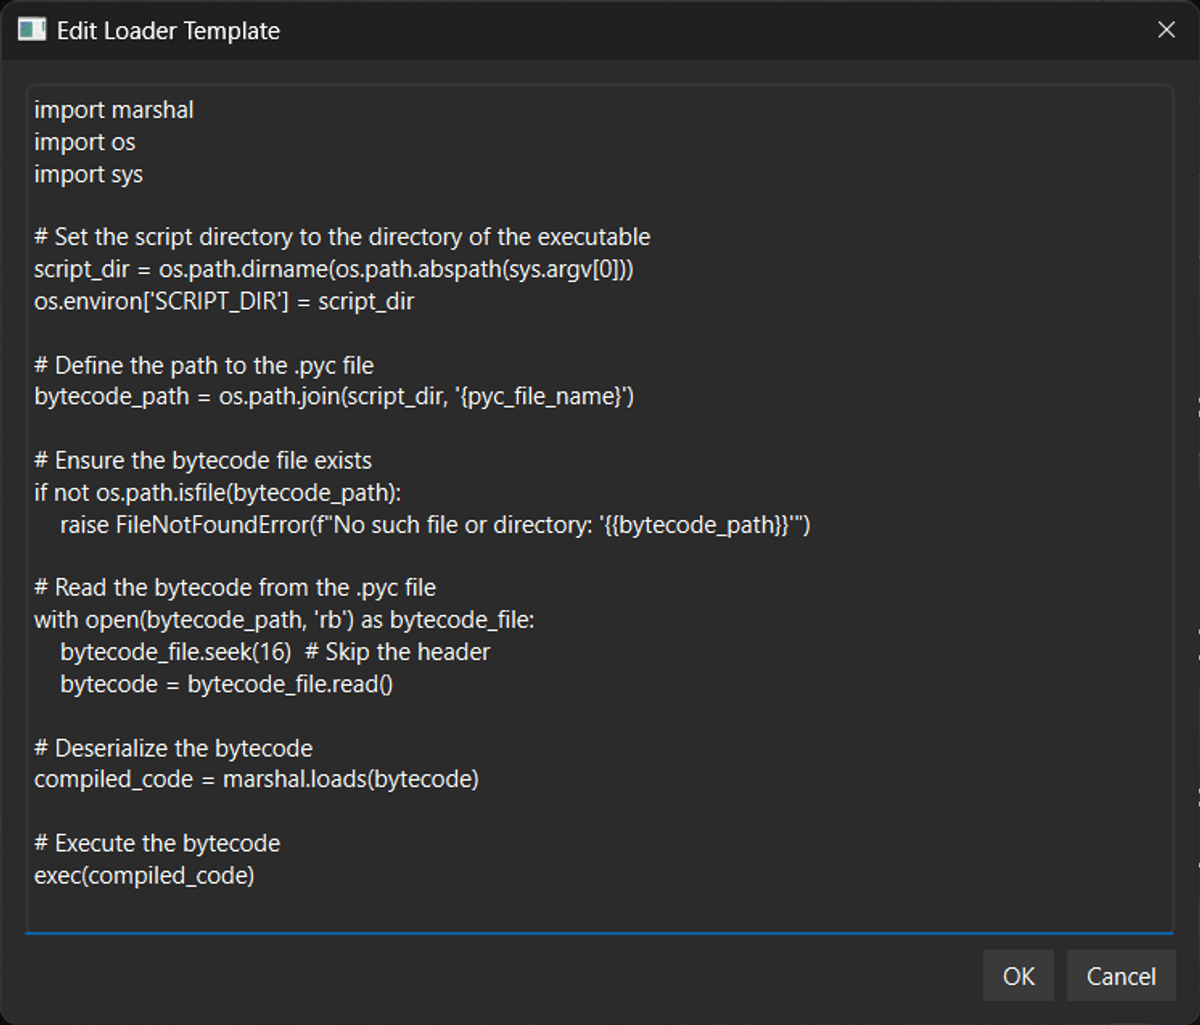Viewport: 1200px width, 1025px height.
Task: Place cursor on the exec(compiled_code) line
Action: tap(144, 876)
